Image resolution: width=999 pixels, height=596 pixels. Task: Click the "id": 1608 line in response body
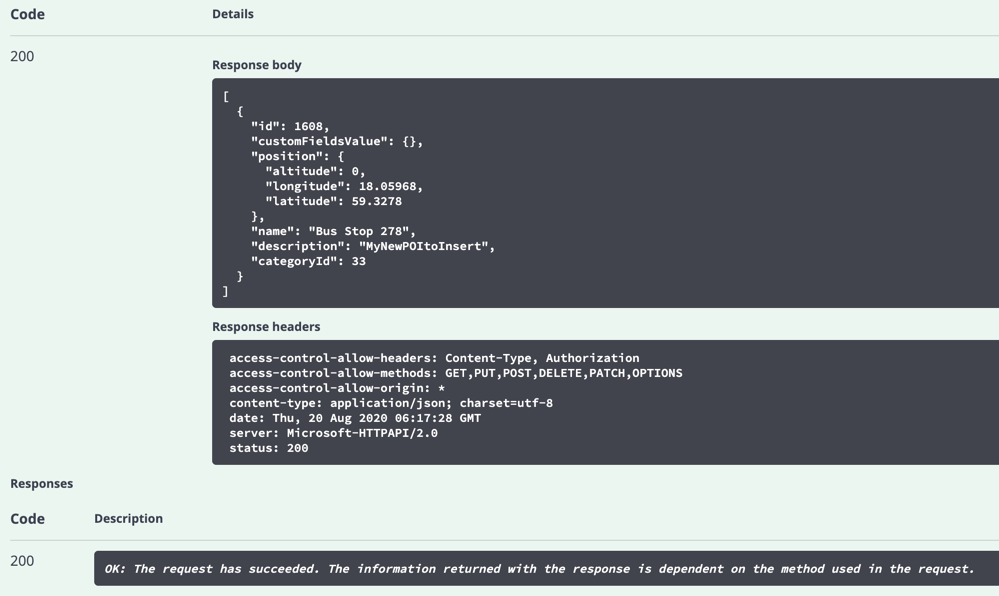coord(290,126)
